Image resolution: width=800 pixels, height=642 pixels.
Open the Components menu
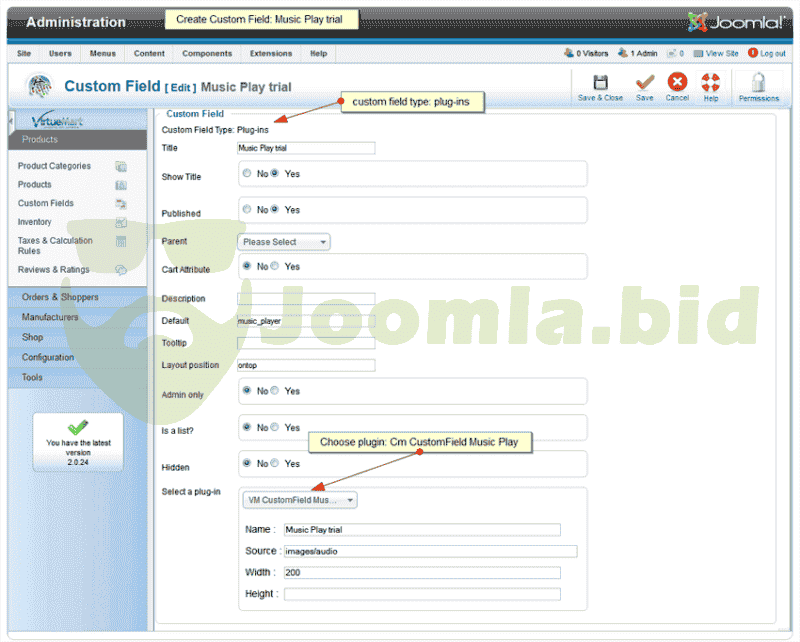click(207, 53)
